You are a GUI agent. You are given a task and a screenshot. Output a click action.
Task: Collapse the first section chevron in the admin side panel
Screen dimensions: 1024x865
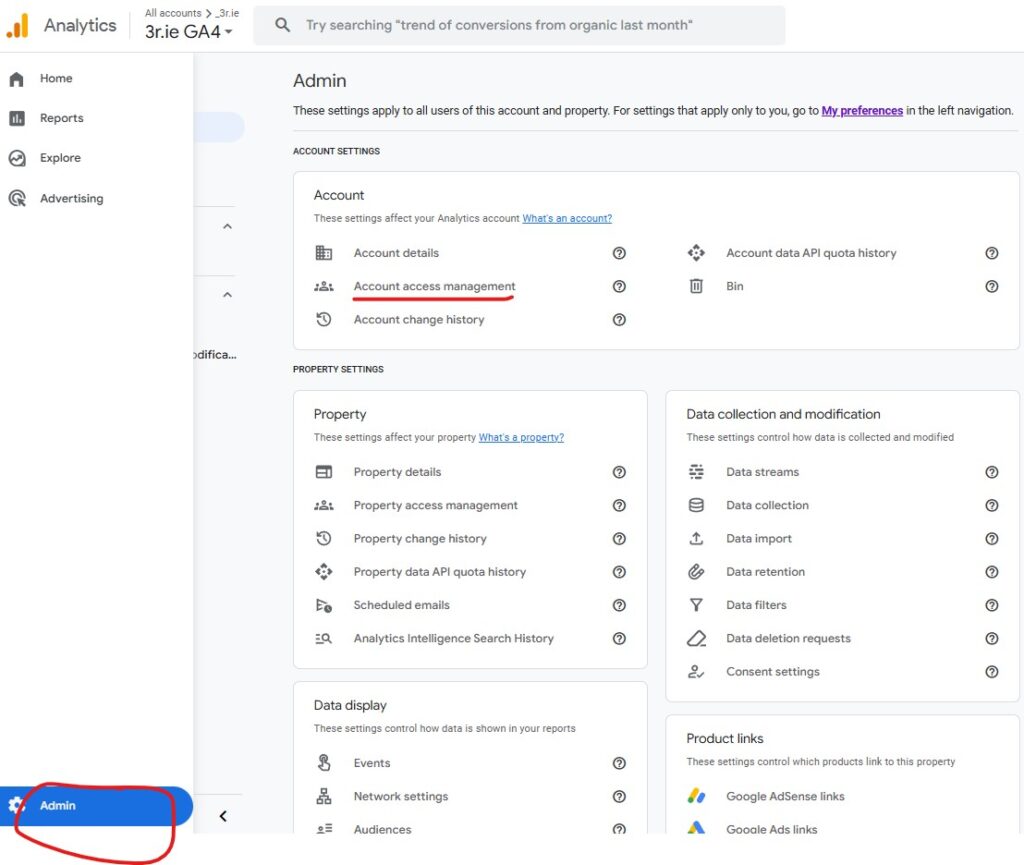(227, 227)
